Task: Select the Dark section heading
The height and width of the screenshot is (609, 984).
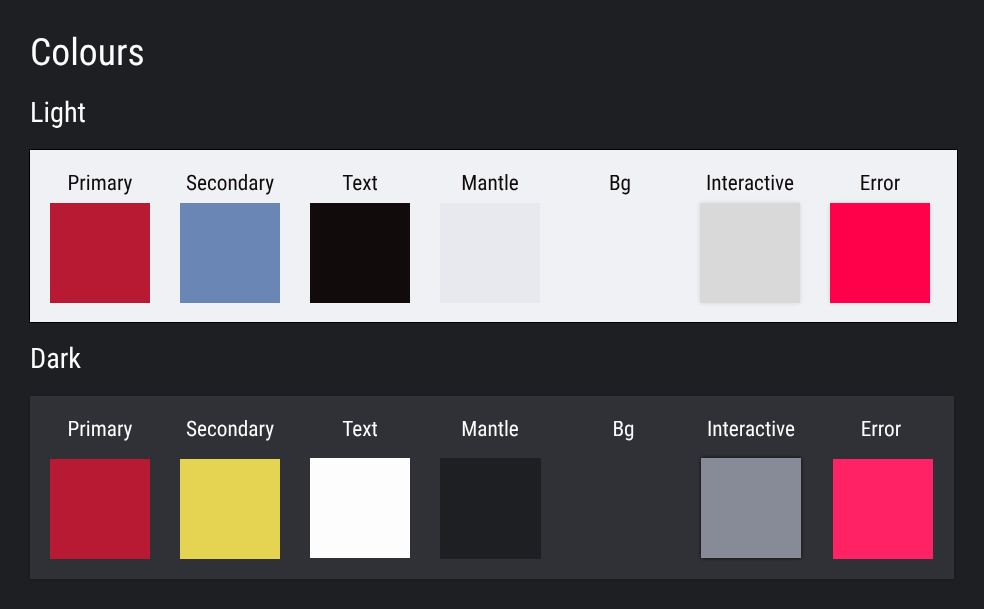Action: point(56,358)
